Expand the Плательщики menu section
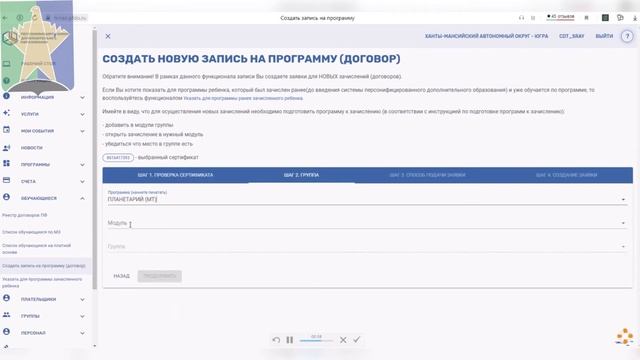Screen dimensions: 640x360 click(x=82, y=300)
